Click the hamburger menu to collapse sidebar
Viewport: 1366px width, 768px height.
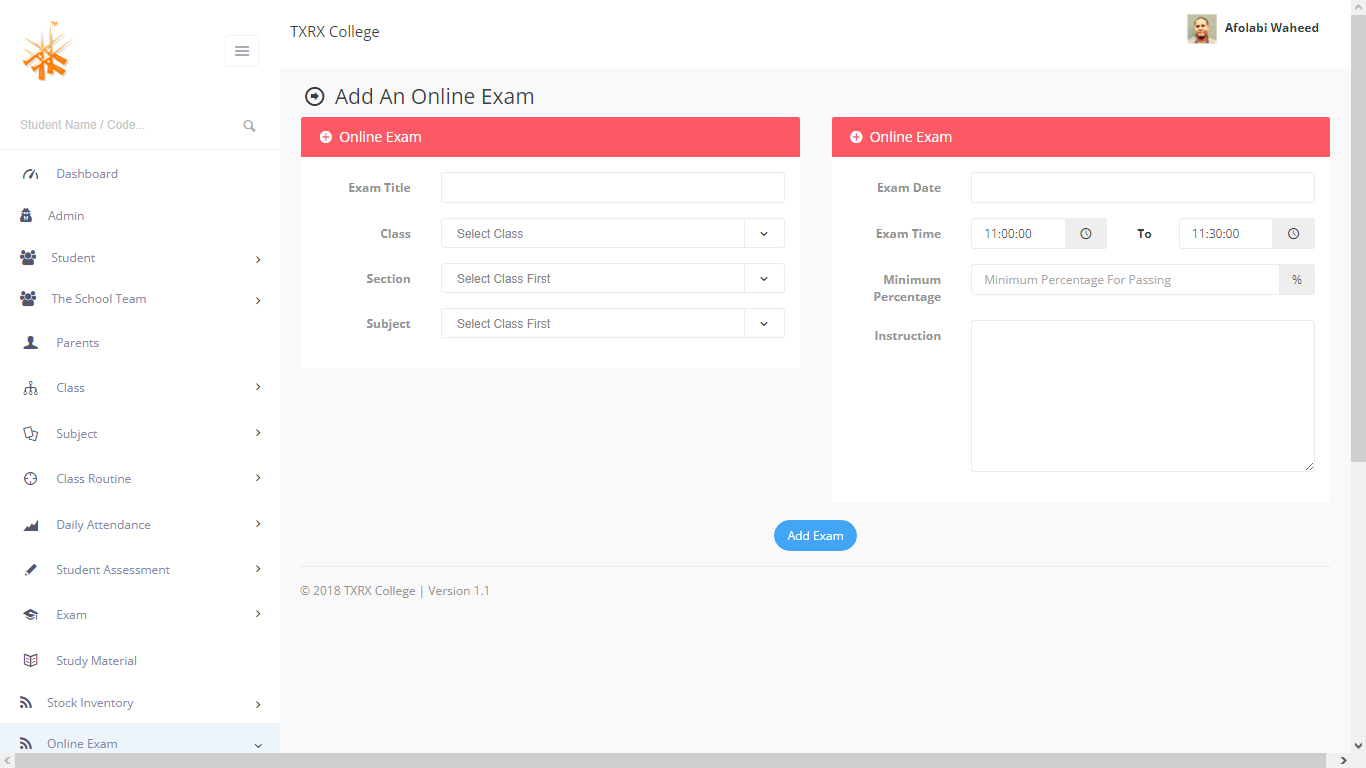(241, 50)
